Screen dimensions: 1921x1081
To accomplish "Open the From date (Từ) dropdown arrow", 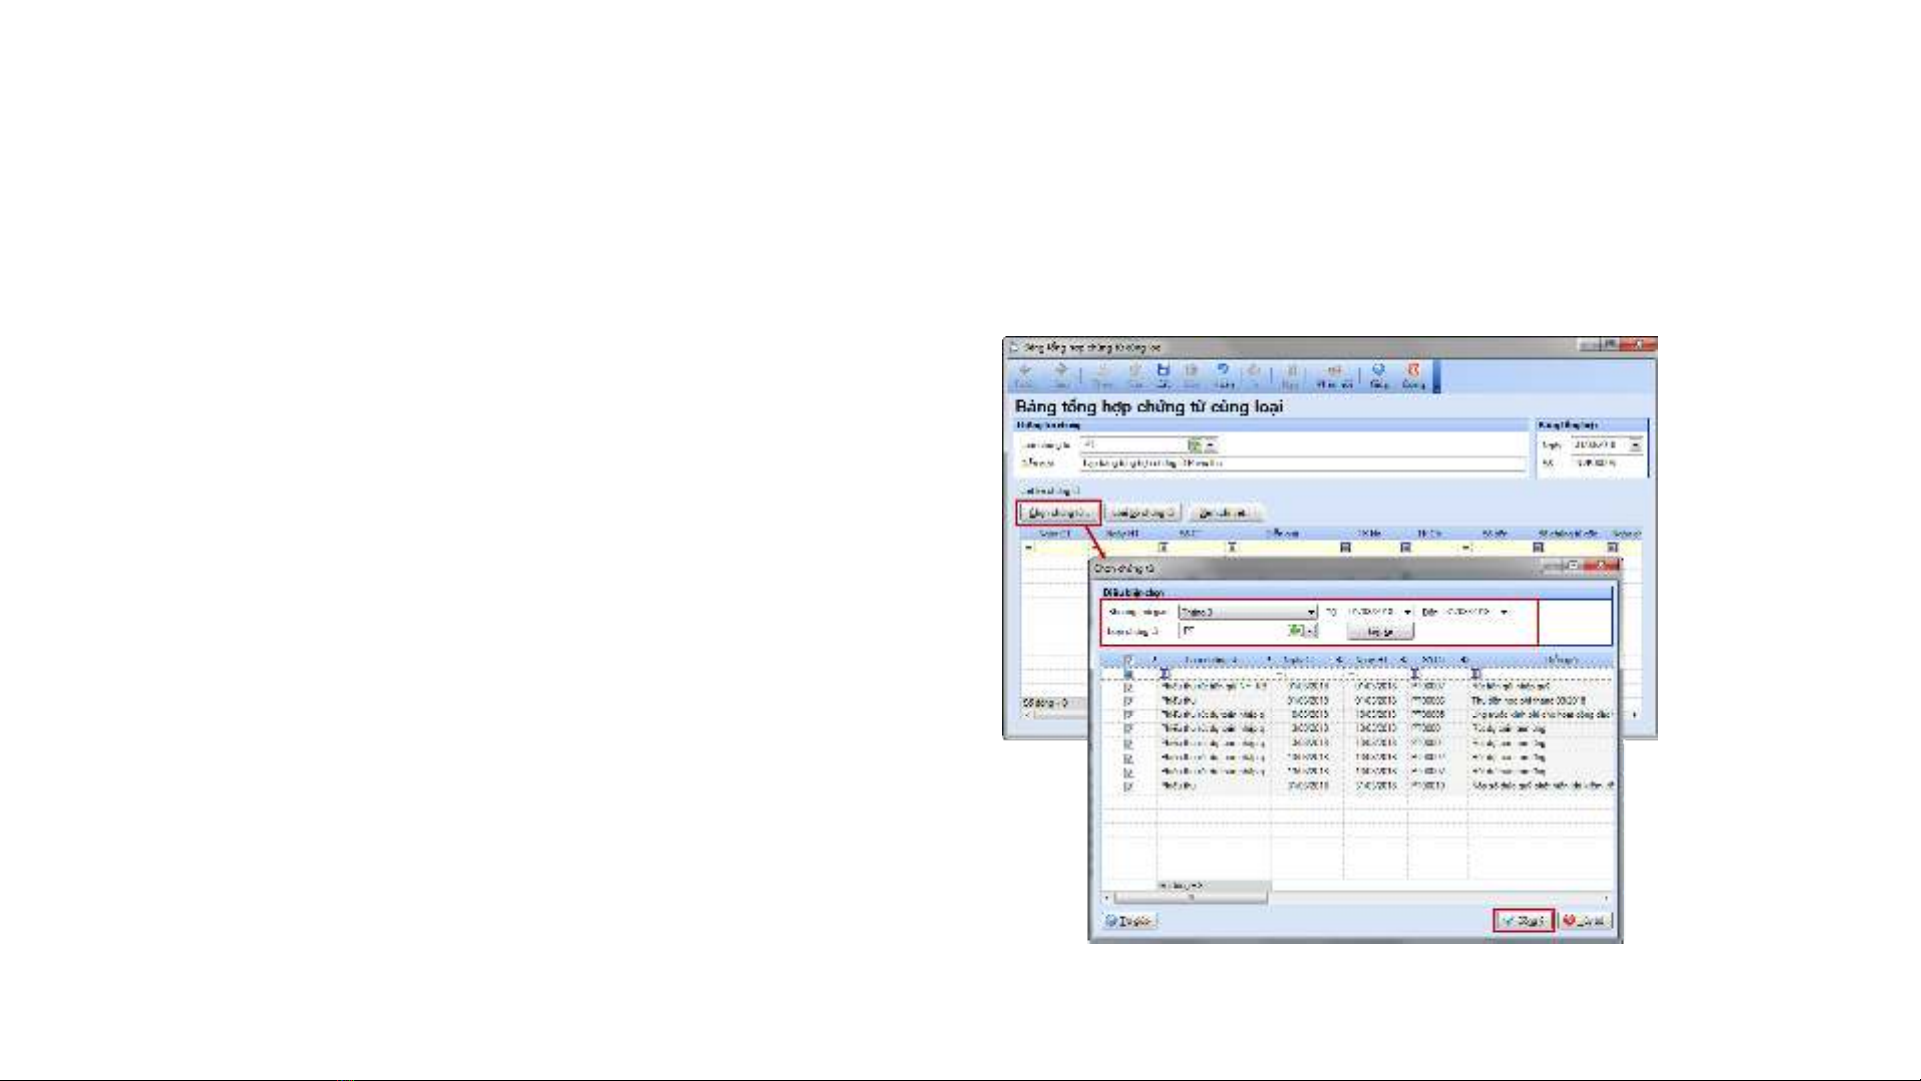I will click(1407, 612).
